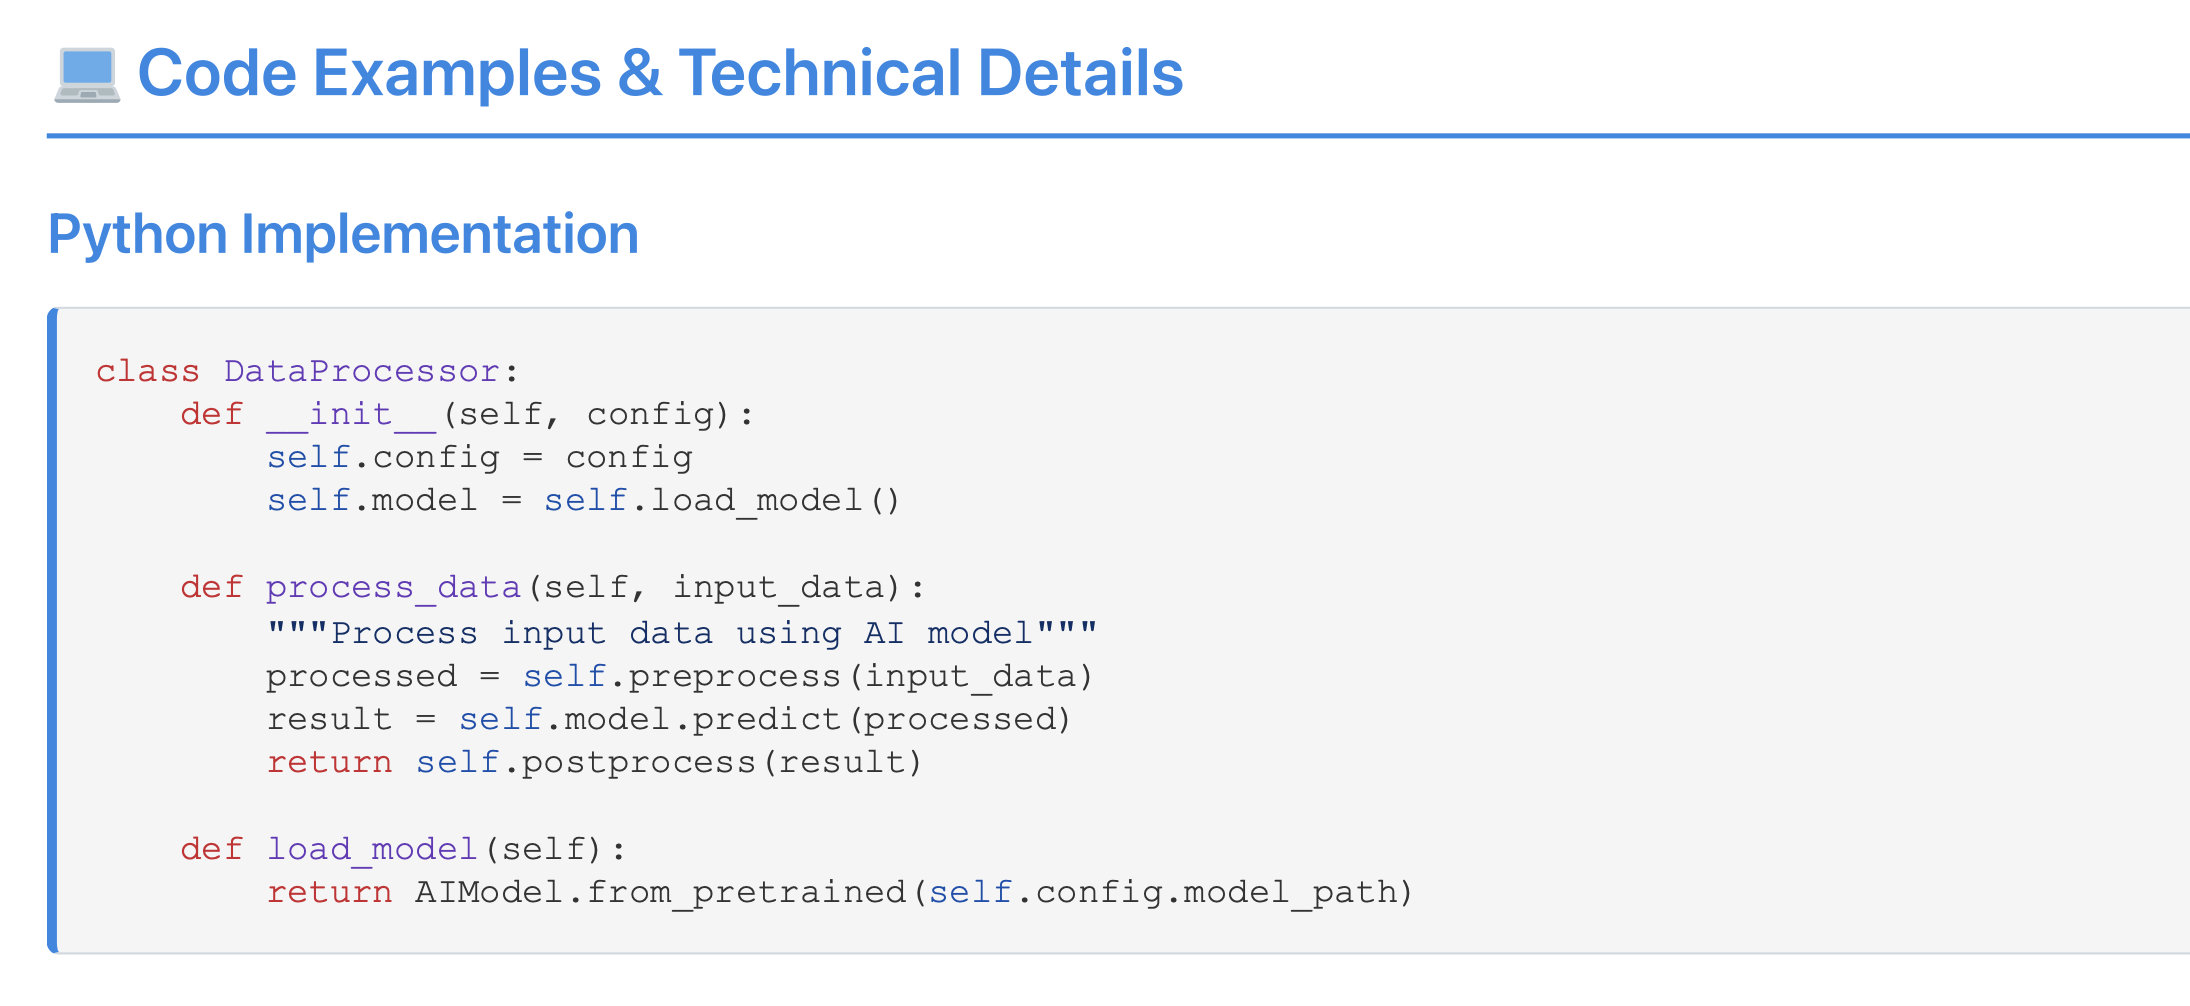The height and width of the screenshot is (1006, 2190).
Task: Click the "result" variable being assigned
Action: tap(329, 720)
